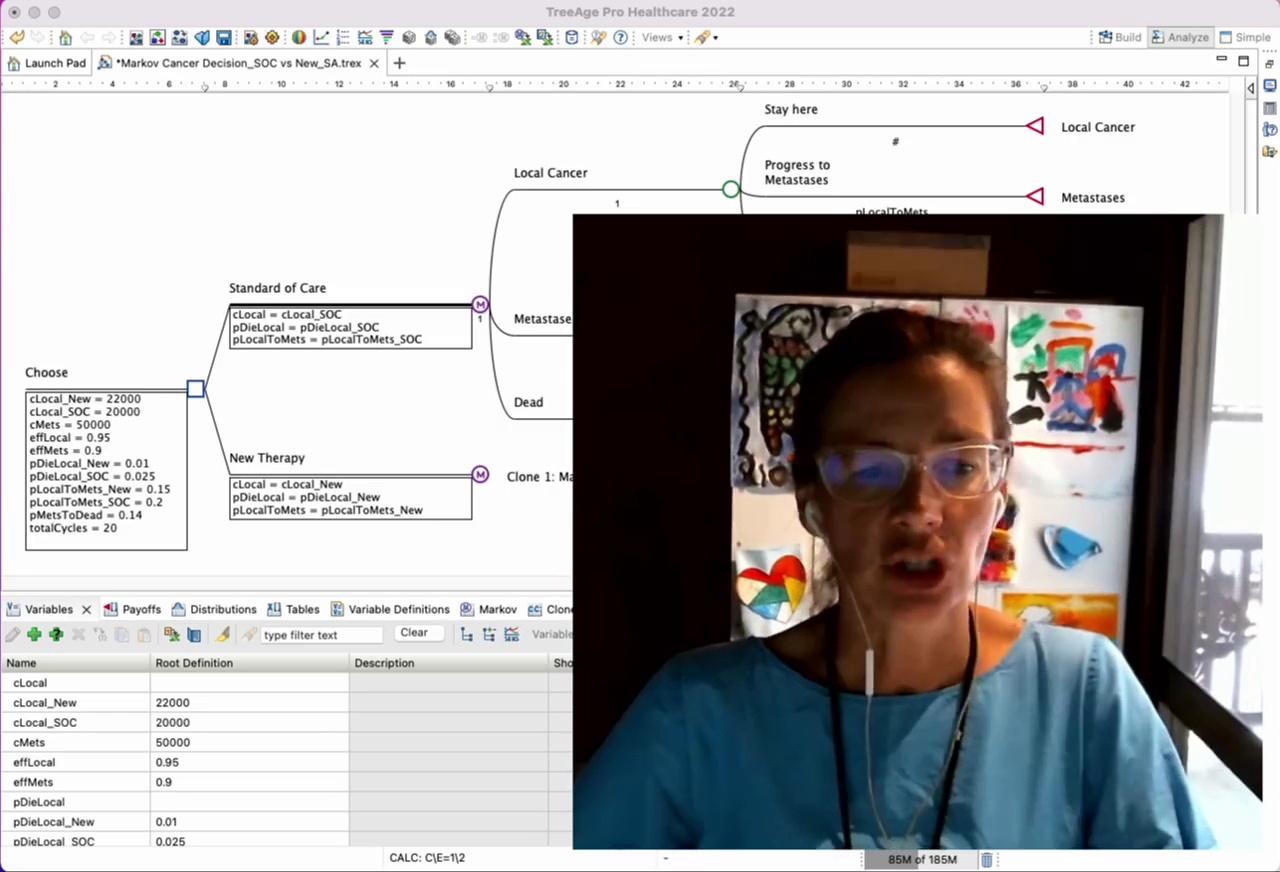Click the Choose decision node square
This screenshot has height=872, width=1280.
(196, 389)
